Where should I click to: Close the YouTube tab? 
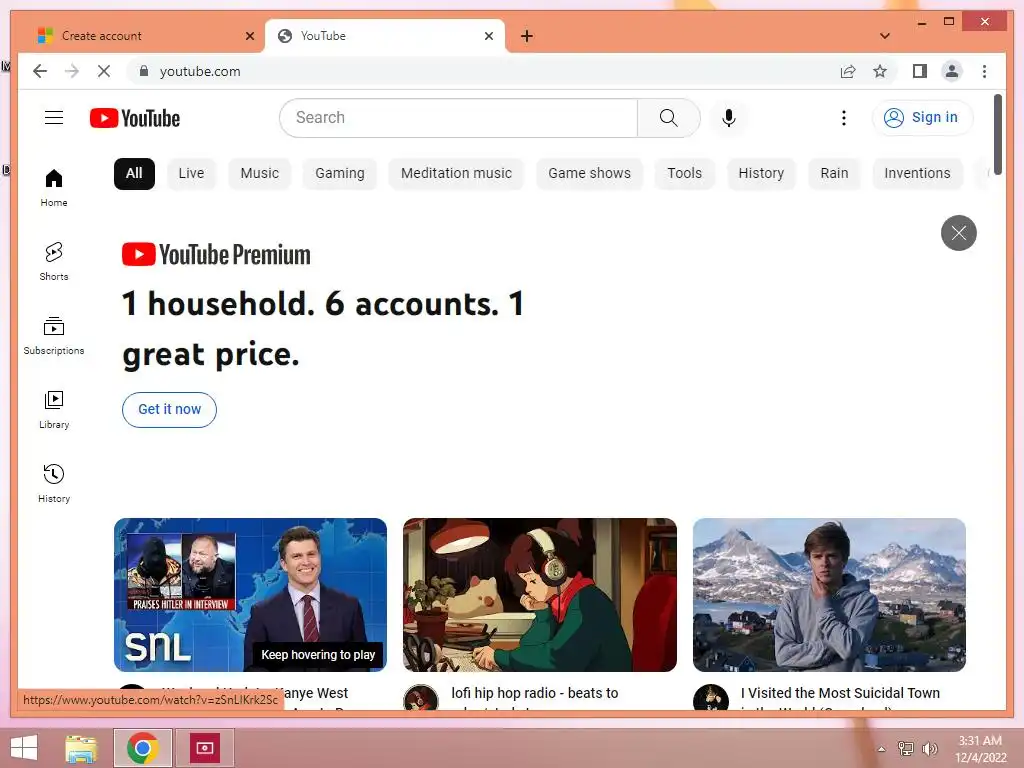[x=488, y=36]
